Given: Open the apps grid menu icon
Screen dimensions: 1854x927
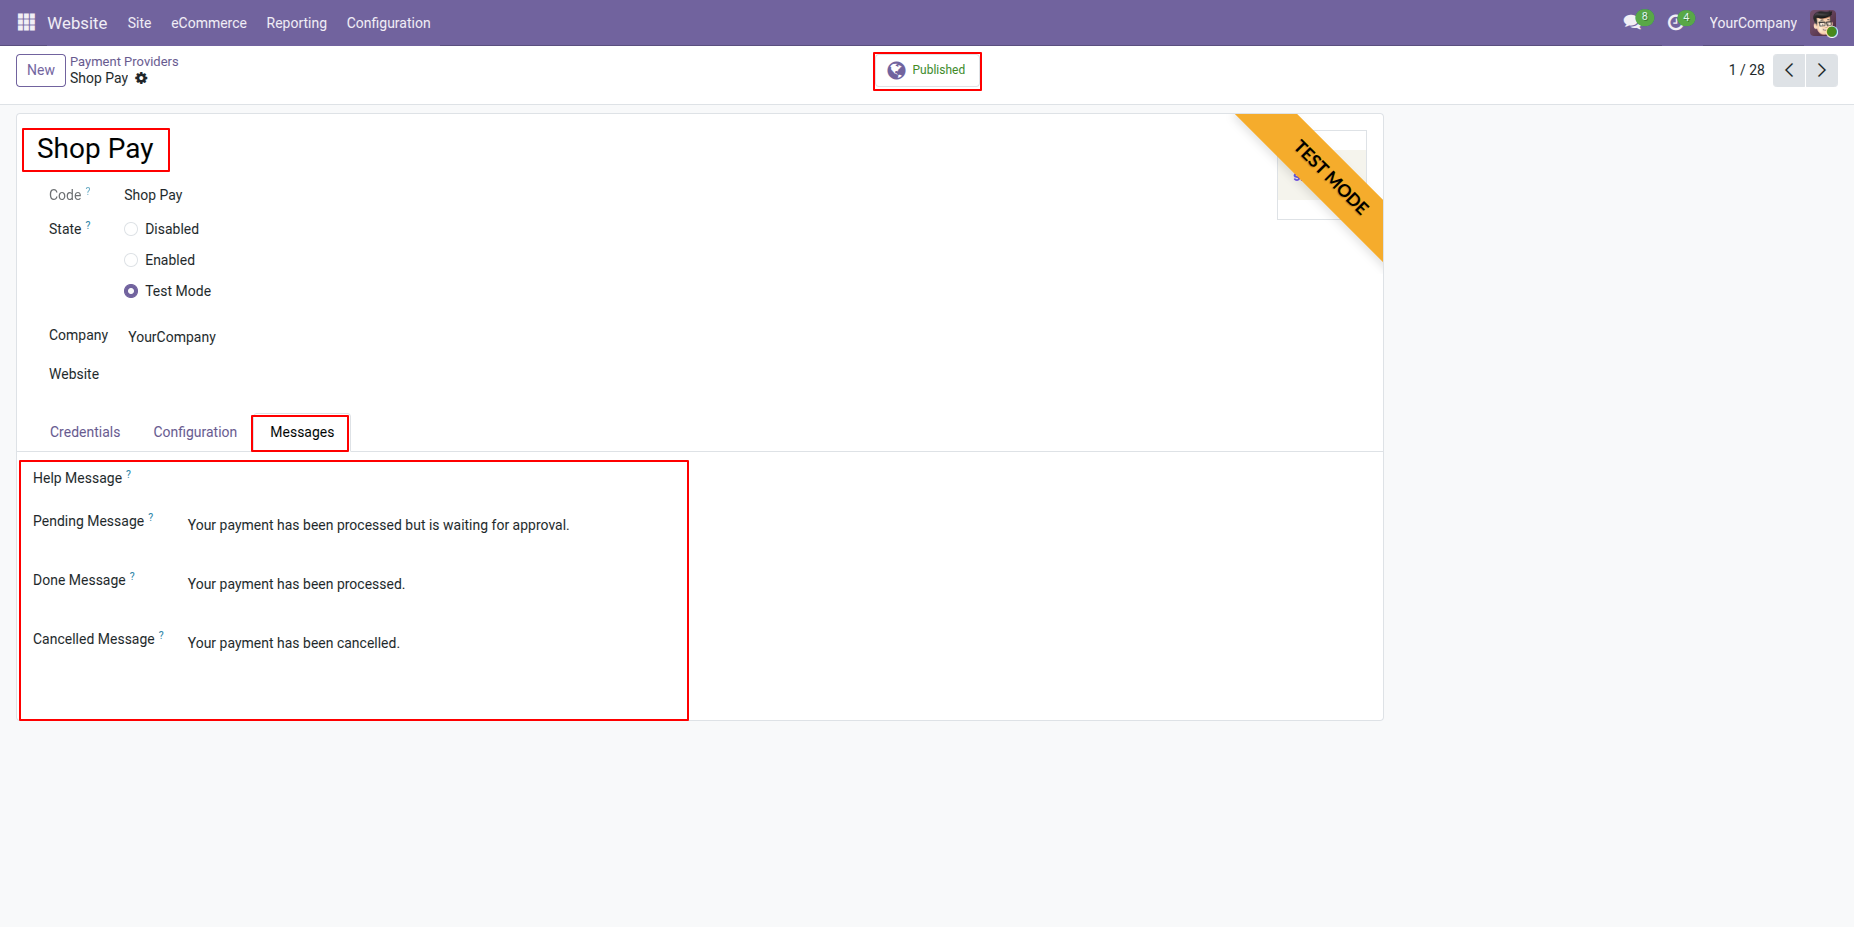Looking at the screenshot, I should coord(26,22).
